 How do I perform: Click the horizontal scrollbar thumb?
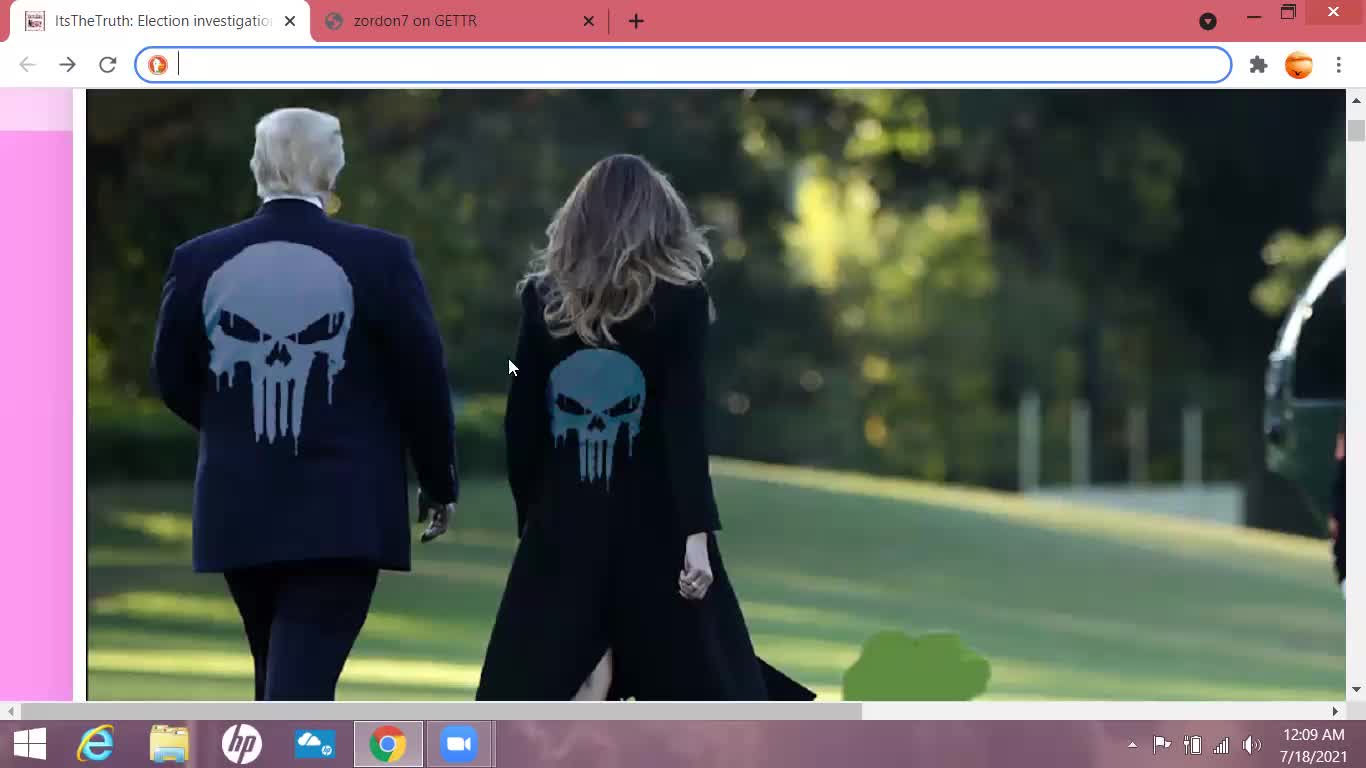pos(441,711)
